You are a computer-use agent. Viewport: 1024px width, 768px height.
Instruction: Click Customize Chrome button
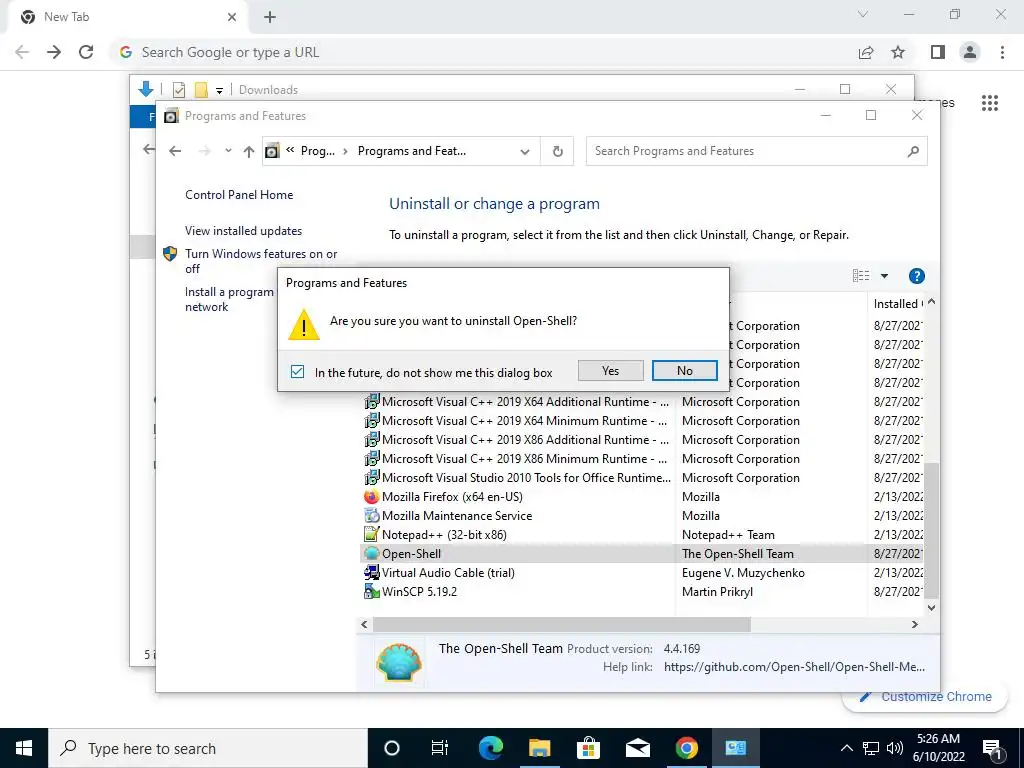click(926, 697)
